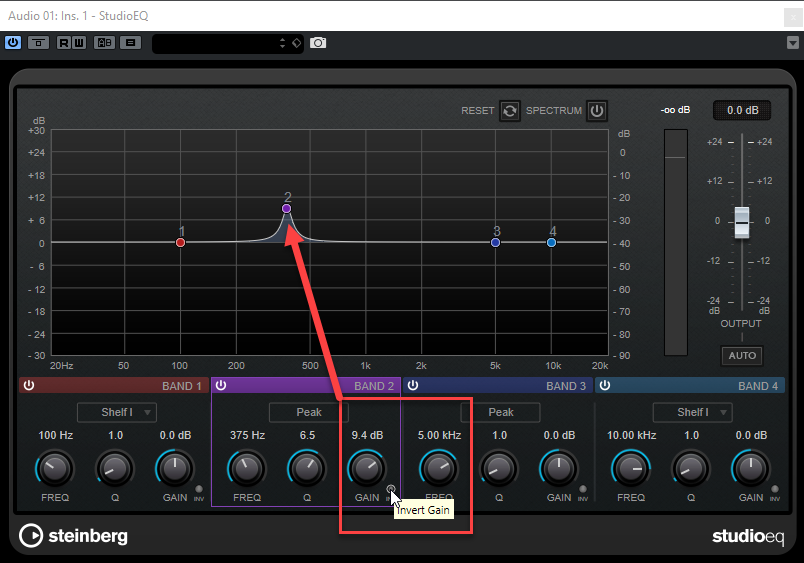
Task: Open the plug-in functions menu arrow
Action: [x=793, y=43]
